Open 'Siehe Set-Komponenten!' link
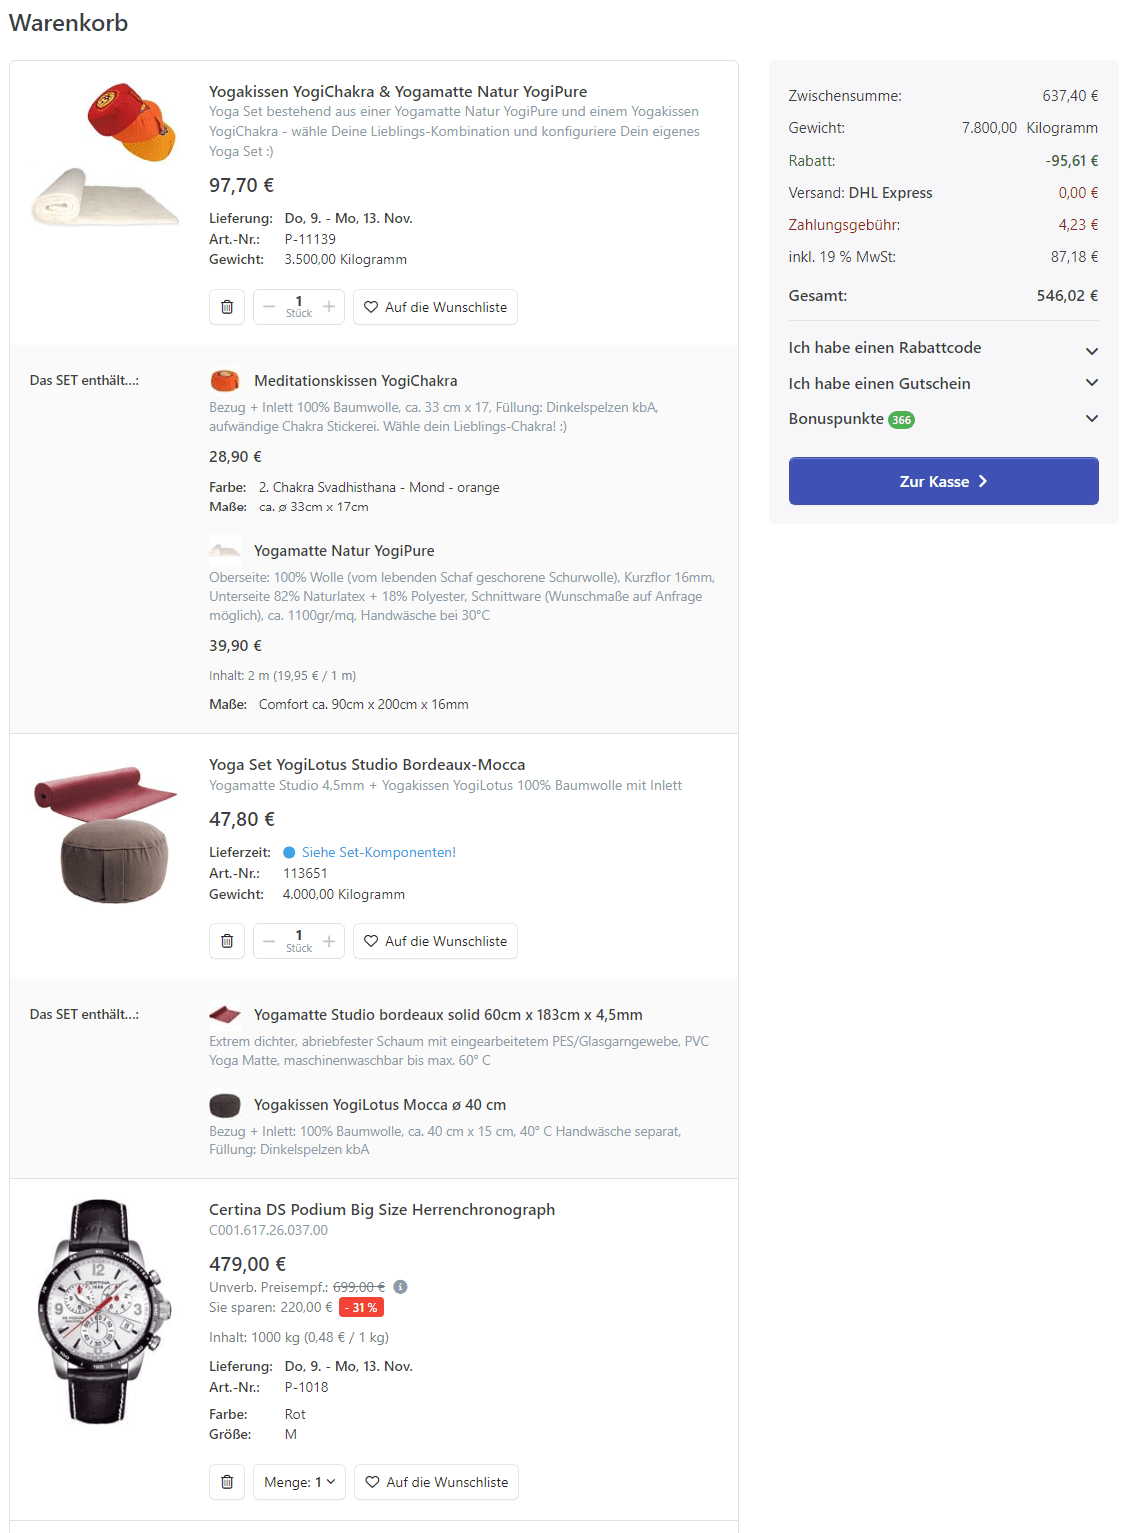 (x=378, y=853)
